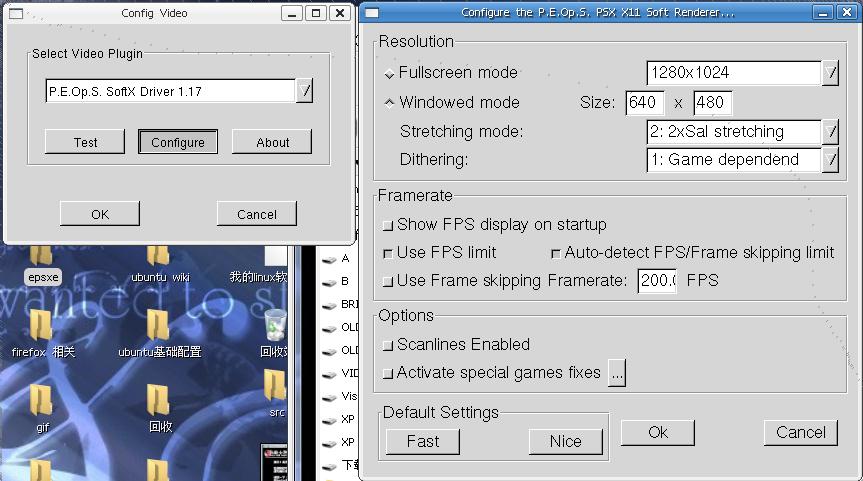The width and height of the screenshot is (863, 481).
Task: Confirm Config Video with OK button
Action: point(100,214)
